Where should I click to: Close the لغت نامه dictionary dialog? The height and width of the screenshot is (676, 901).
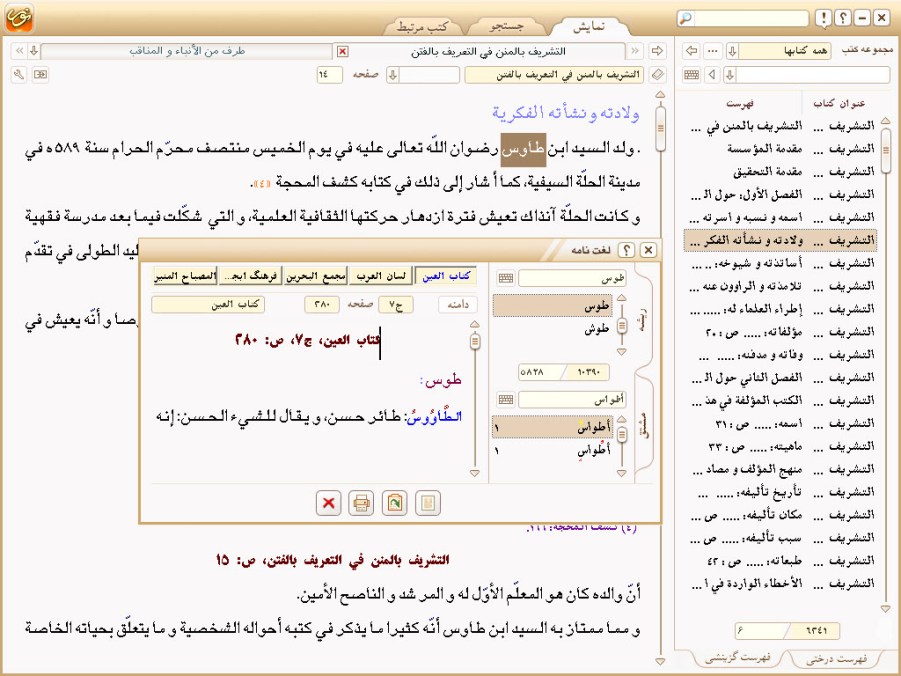pos(648,250)
